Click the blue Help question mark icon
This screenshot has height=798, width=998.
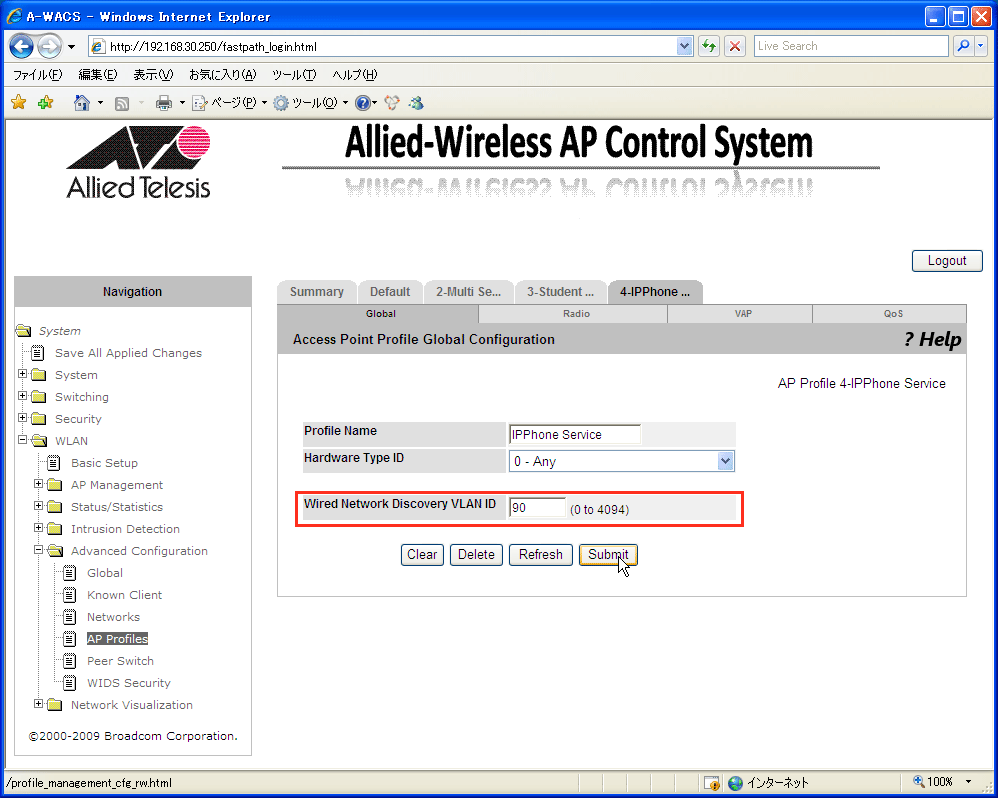[363, 102]
